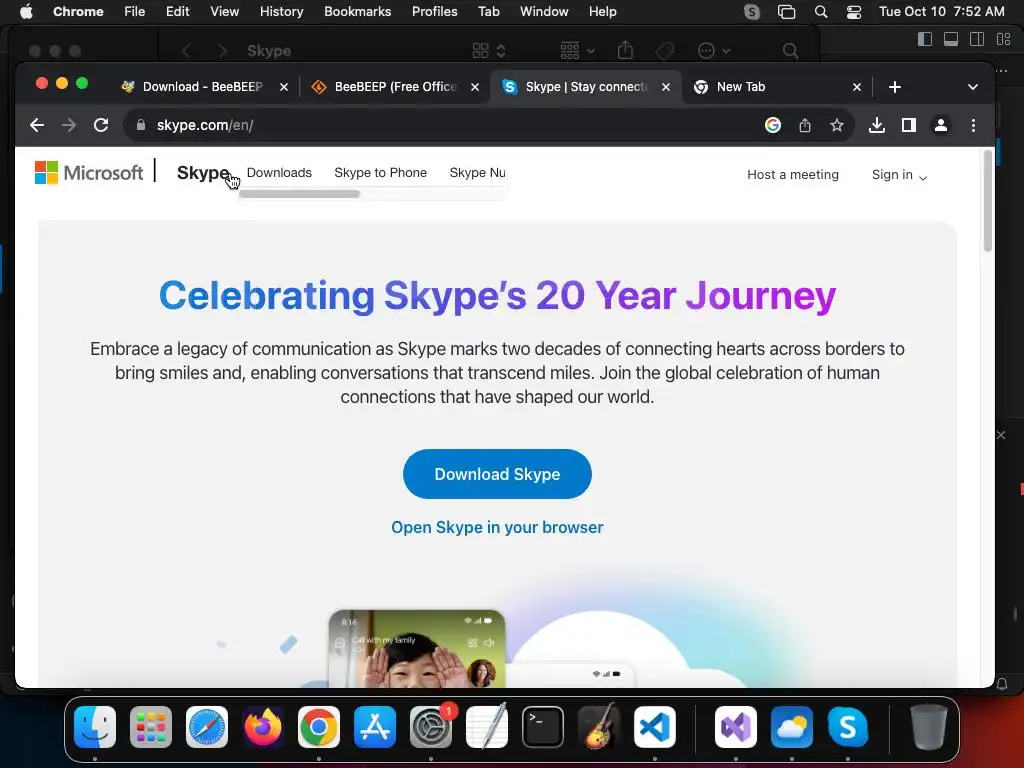Open the History menu

(x=281, y=12)
